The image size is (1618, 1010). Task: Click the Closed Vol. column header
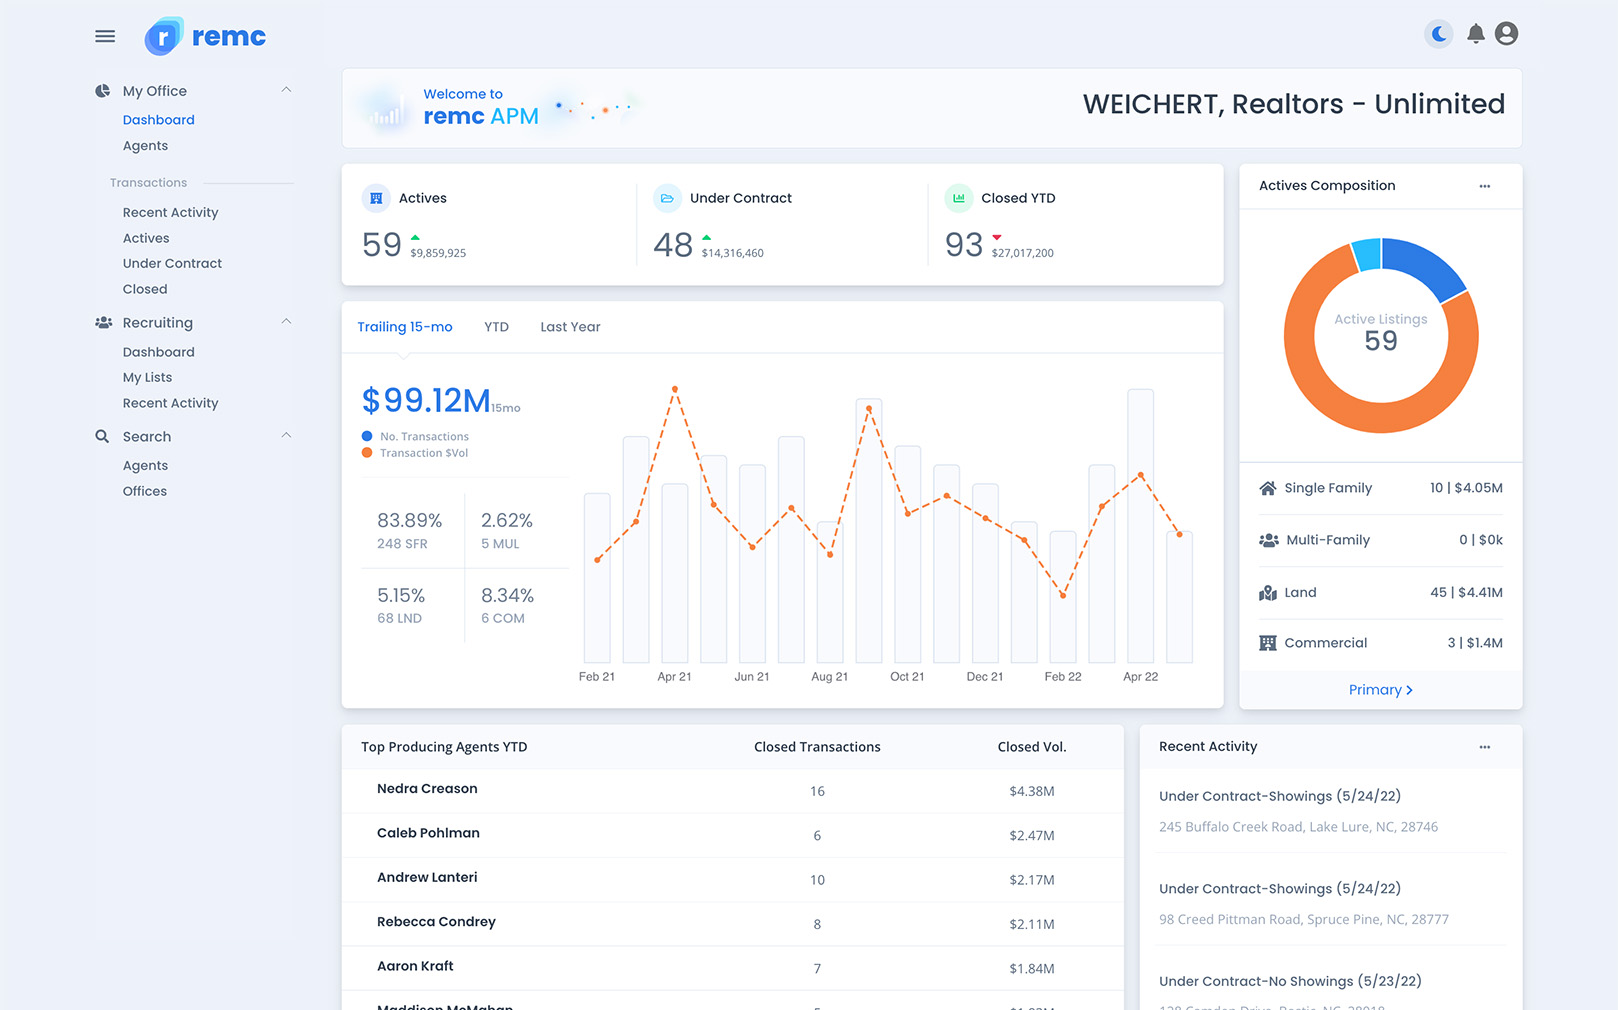(1032, 747)
